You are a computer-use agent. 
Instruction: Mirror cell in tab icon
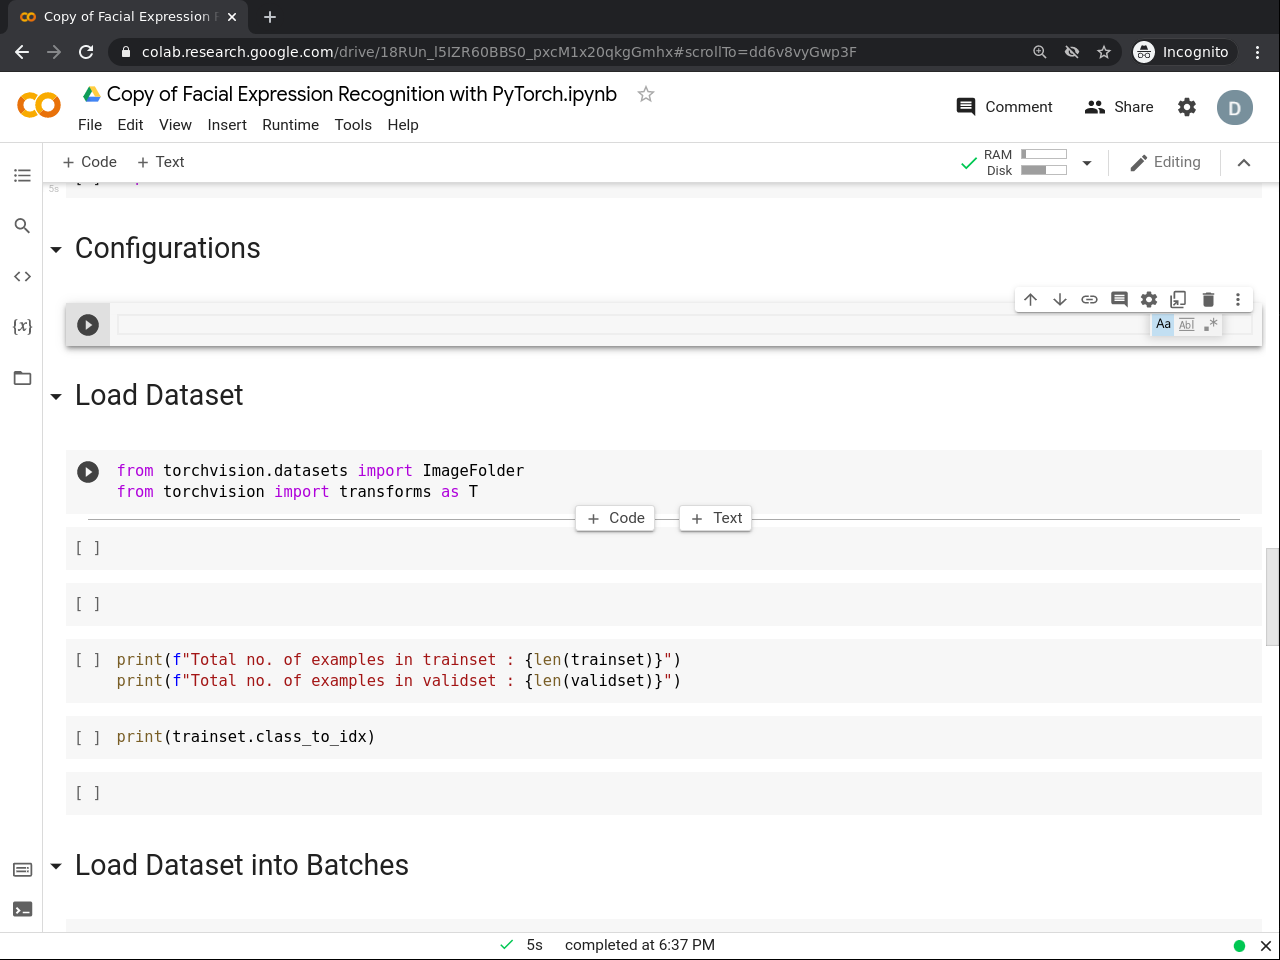pyautogui.click(x=1178, y=299)
